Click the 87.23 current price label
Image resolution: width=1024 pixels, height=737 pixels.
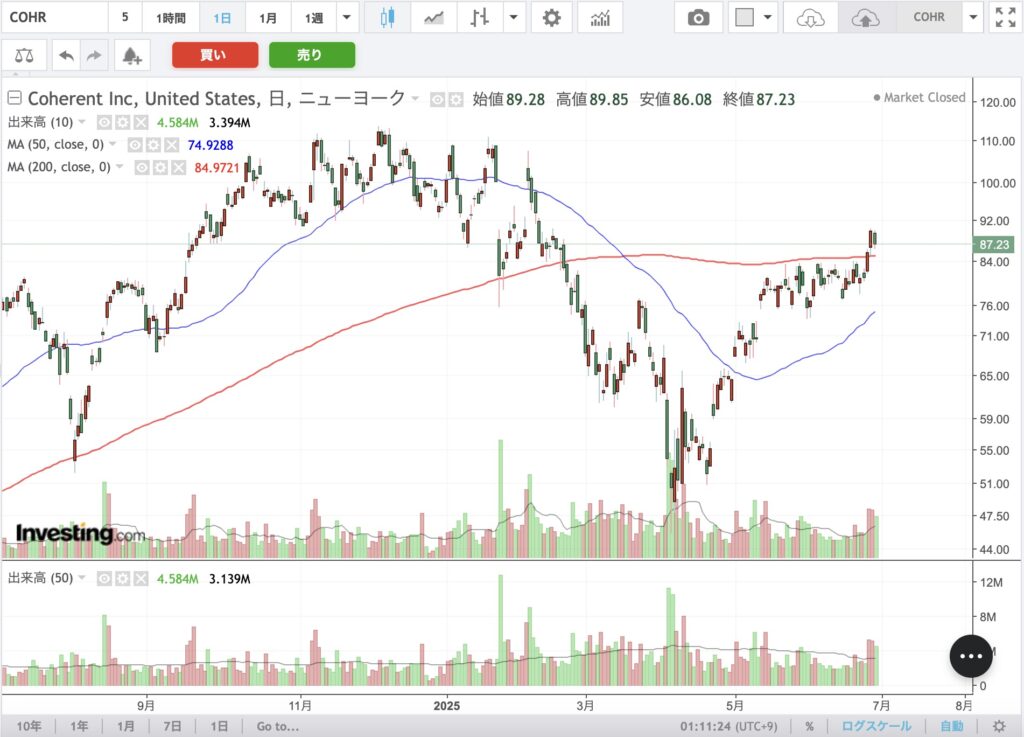tap(993, 244)
